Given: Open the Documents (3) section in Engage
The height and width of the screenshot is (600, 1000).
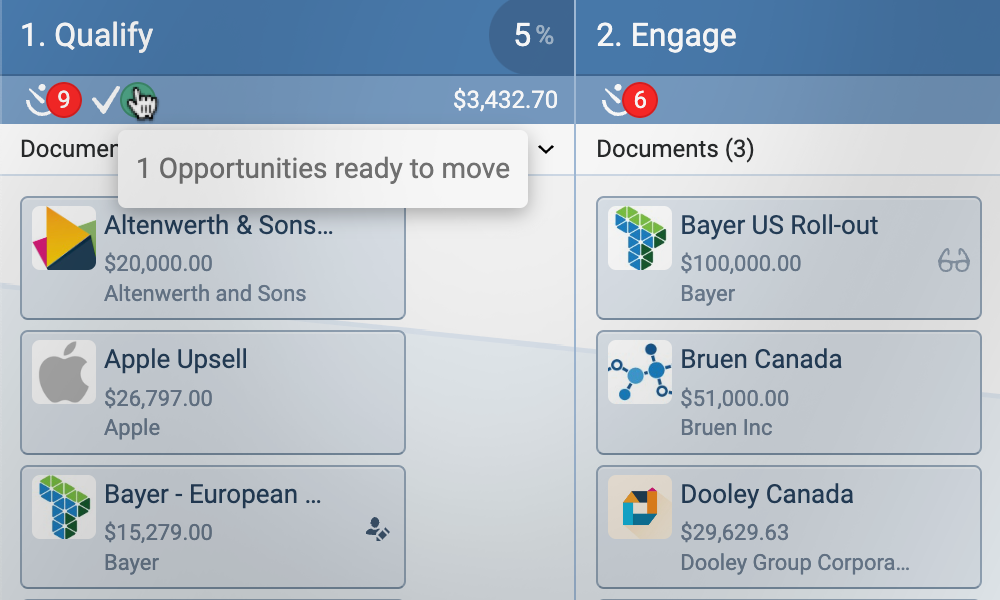Looking at the screenshot, I should click(x=675, y=149).
